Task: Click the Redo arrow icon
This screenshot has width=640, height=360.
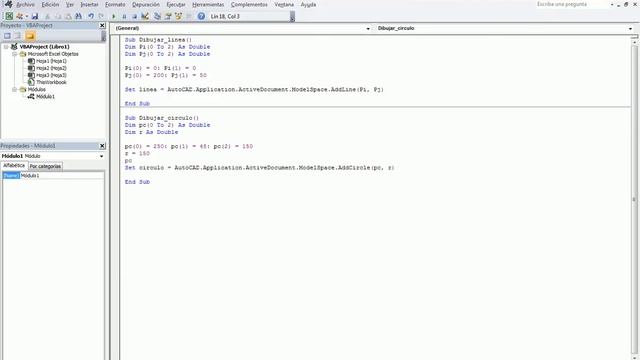Action: (x=101, y=16)
